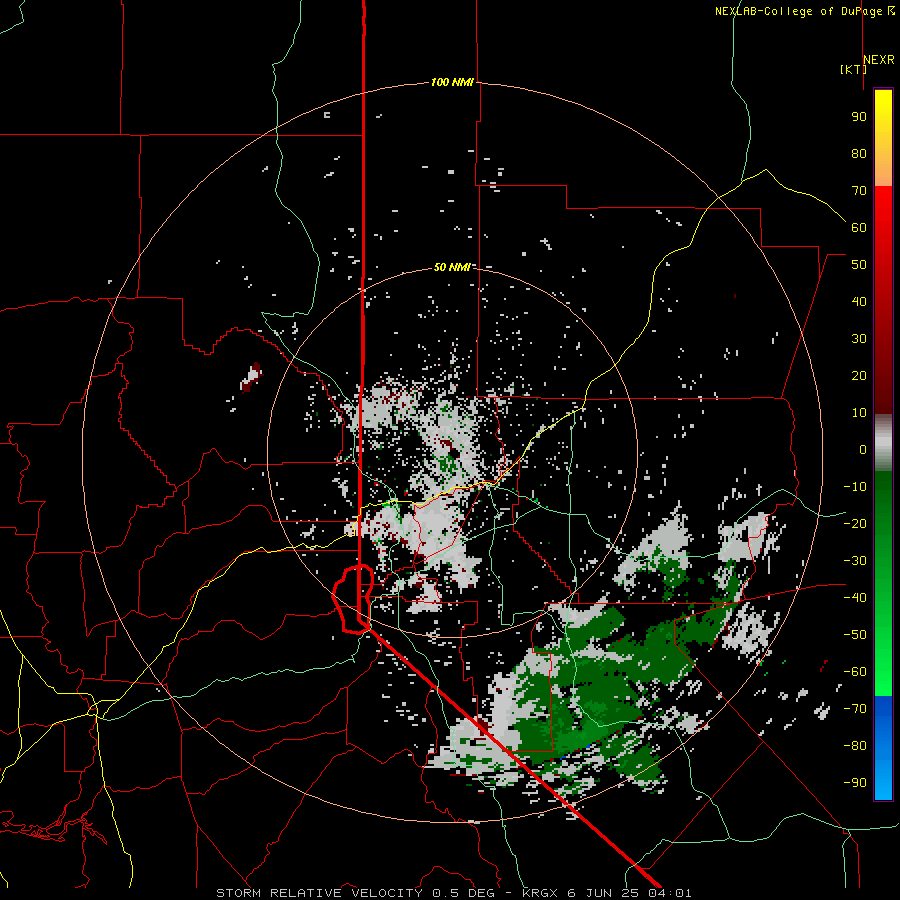Click the 100 NMI range ring label

click(452, 82)
